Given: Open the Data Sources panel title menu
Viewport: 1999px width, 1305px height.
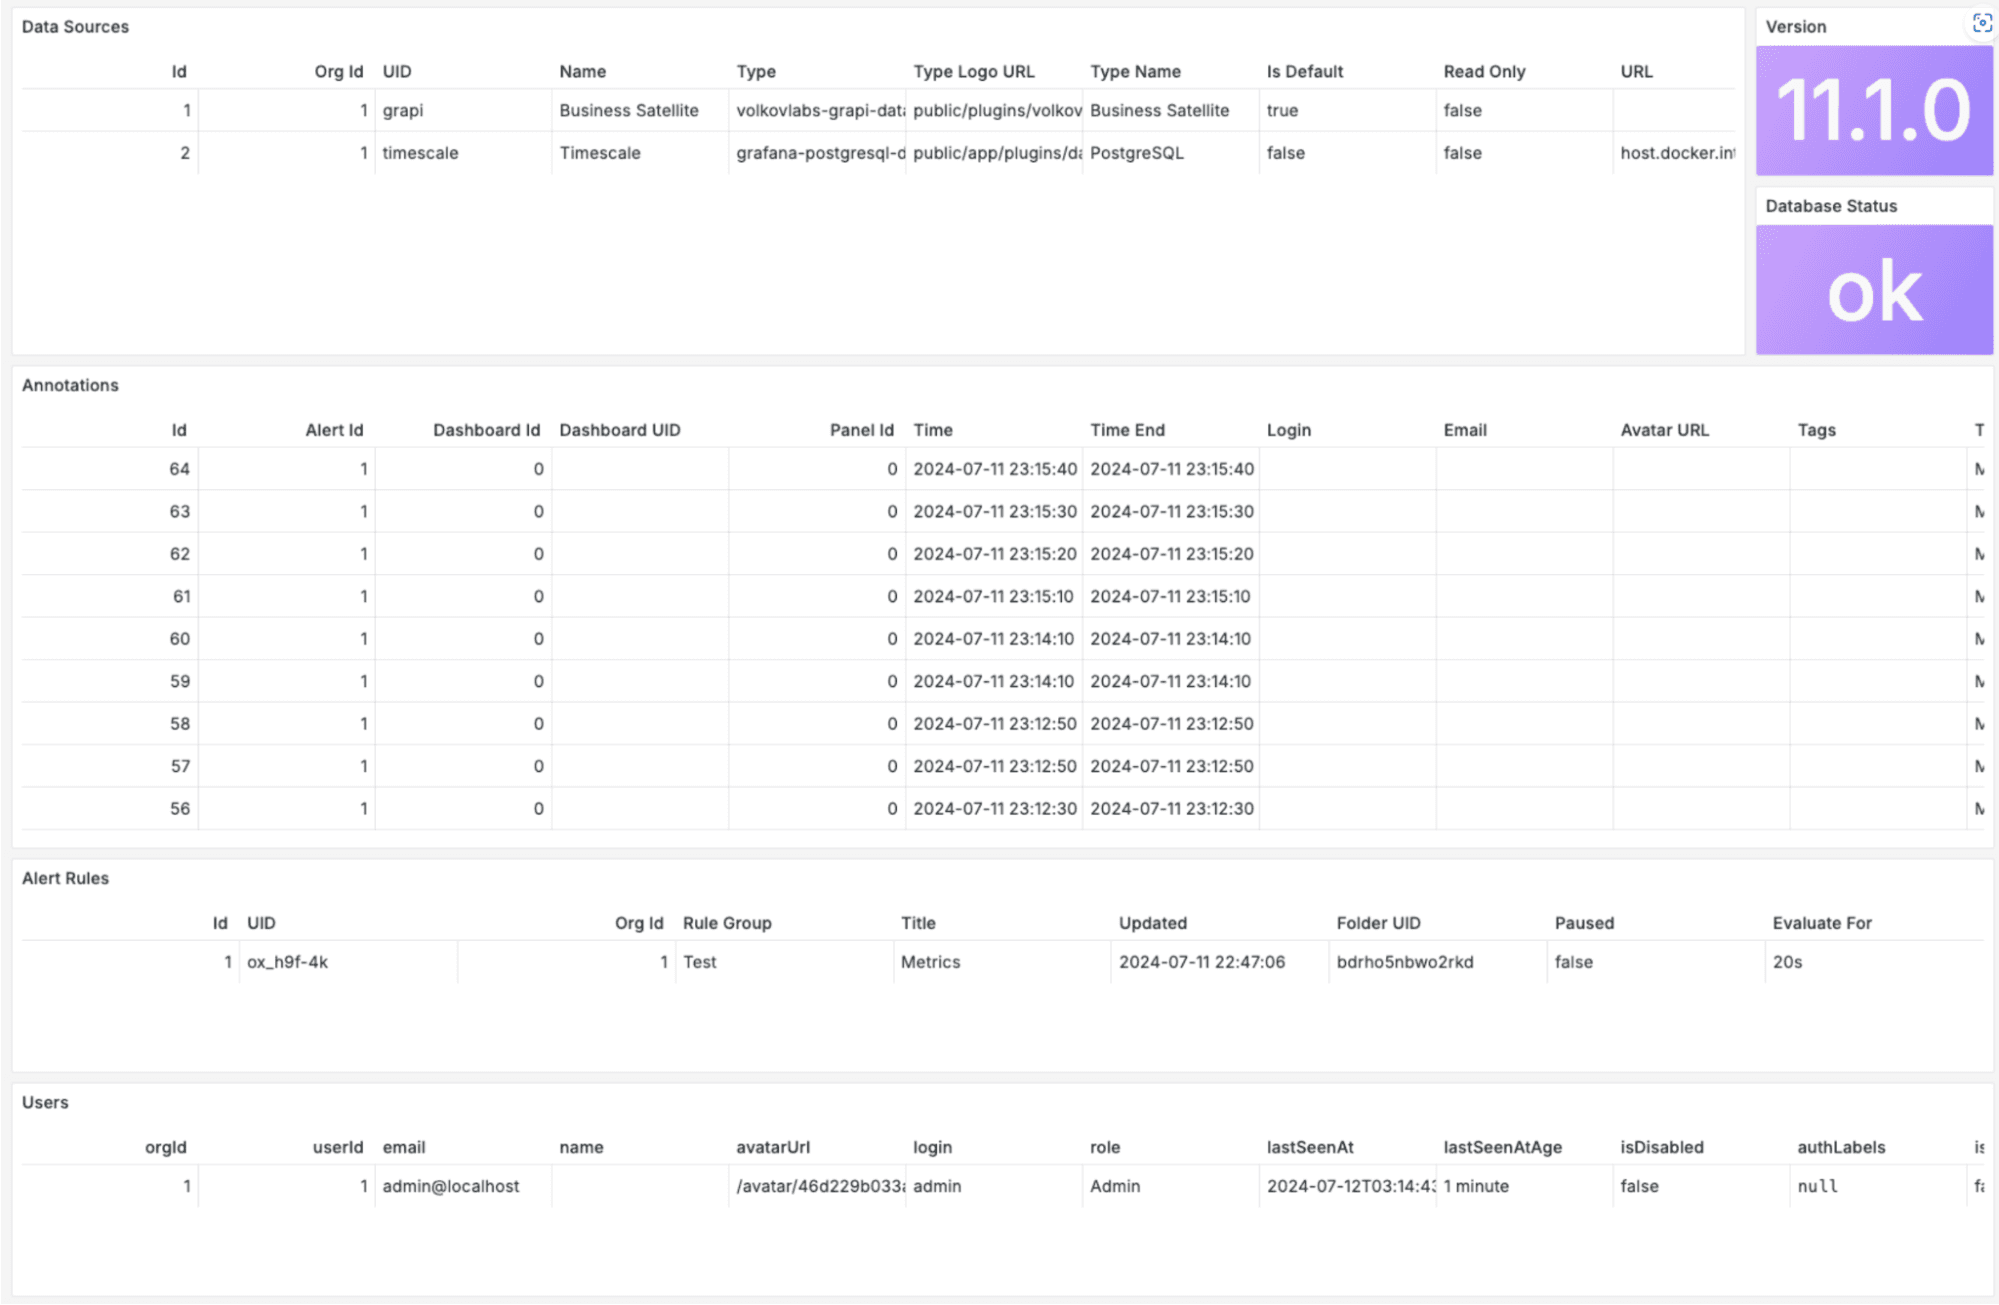Looking at the screenshot, I should pos(75,26).
